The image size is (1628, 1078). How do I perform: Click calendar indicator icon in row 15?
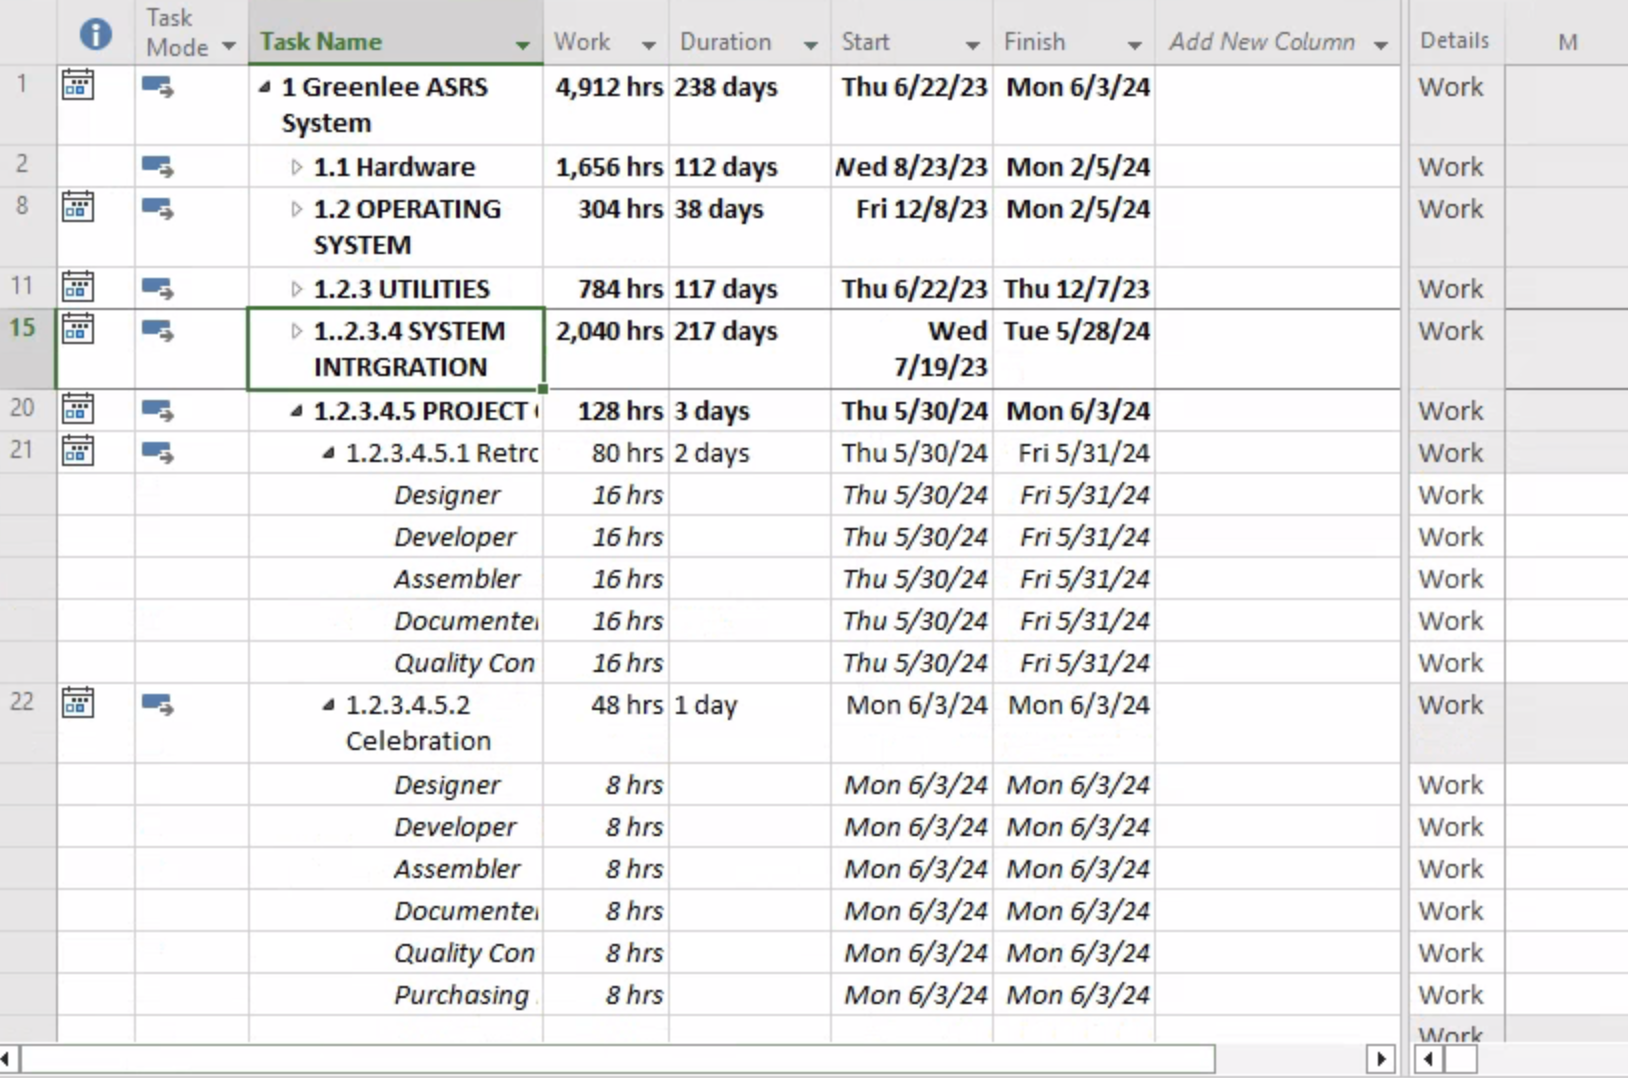pos(78,329)
